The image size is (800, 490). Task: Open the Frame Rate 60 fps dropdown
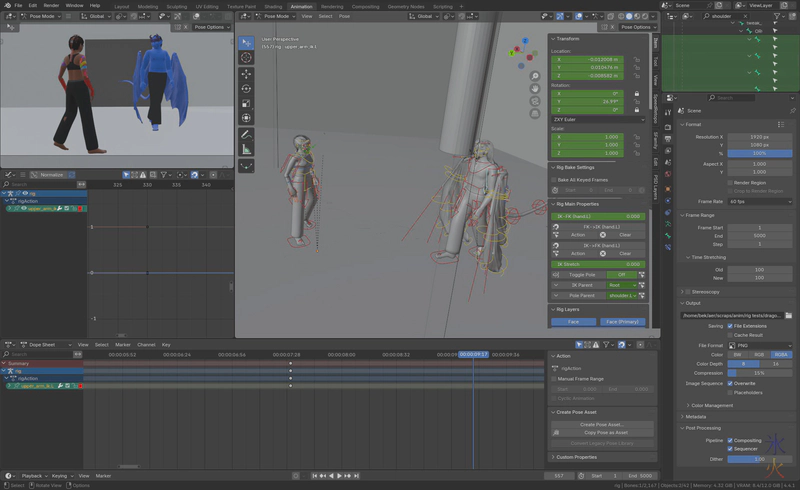[760, 202]
